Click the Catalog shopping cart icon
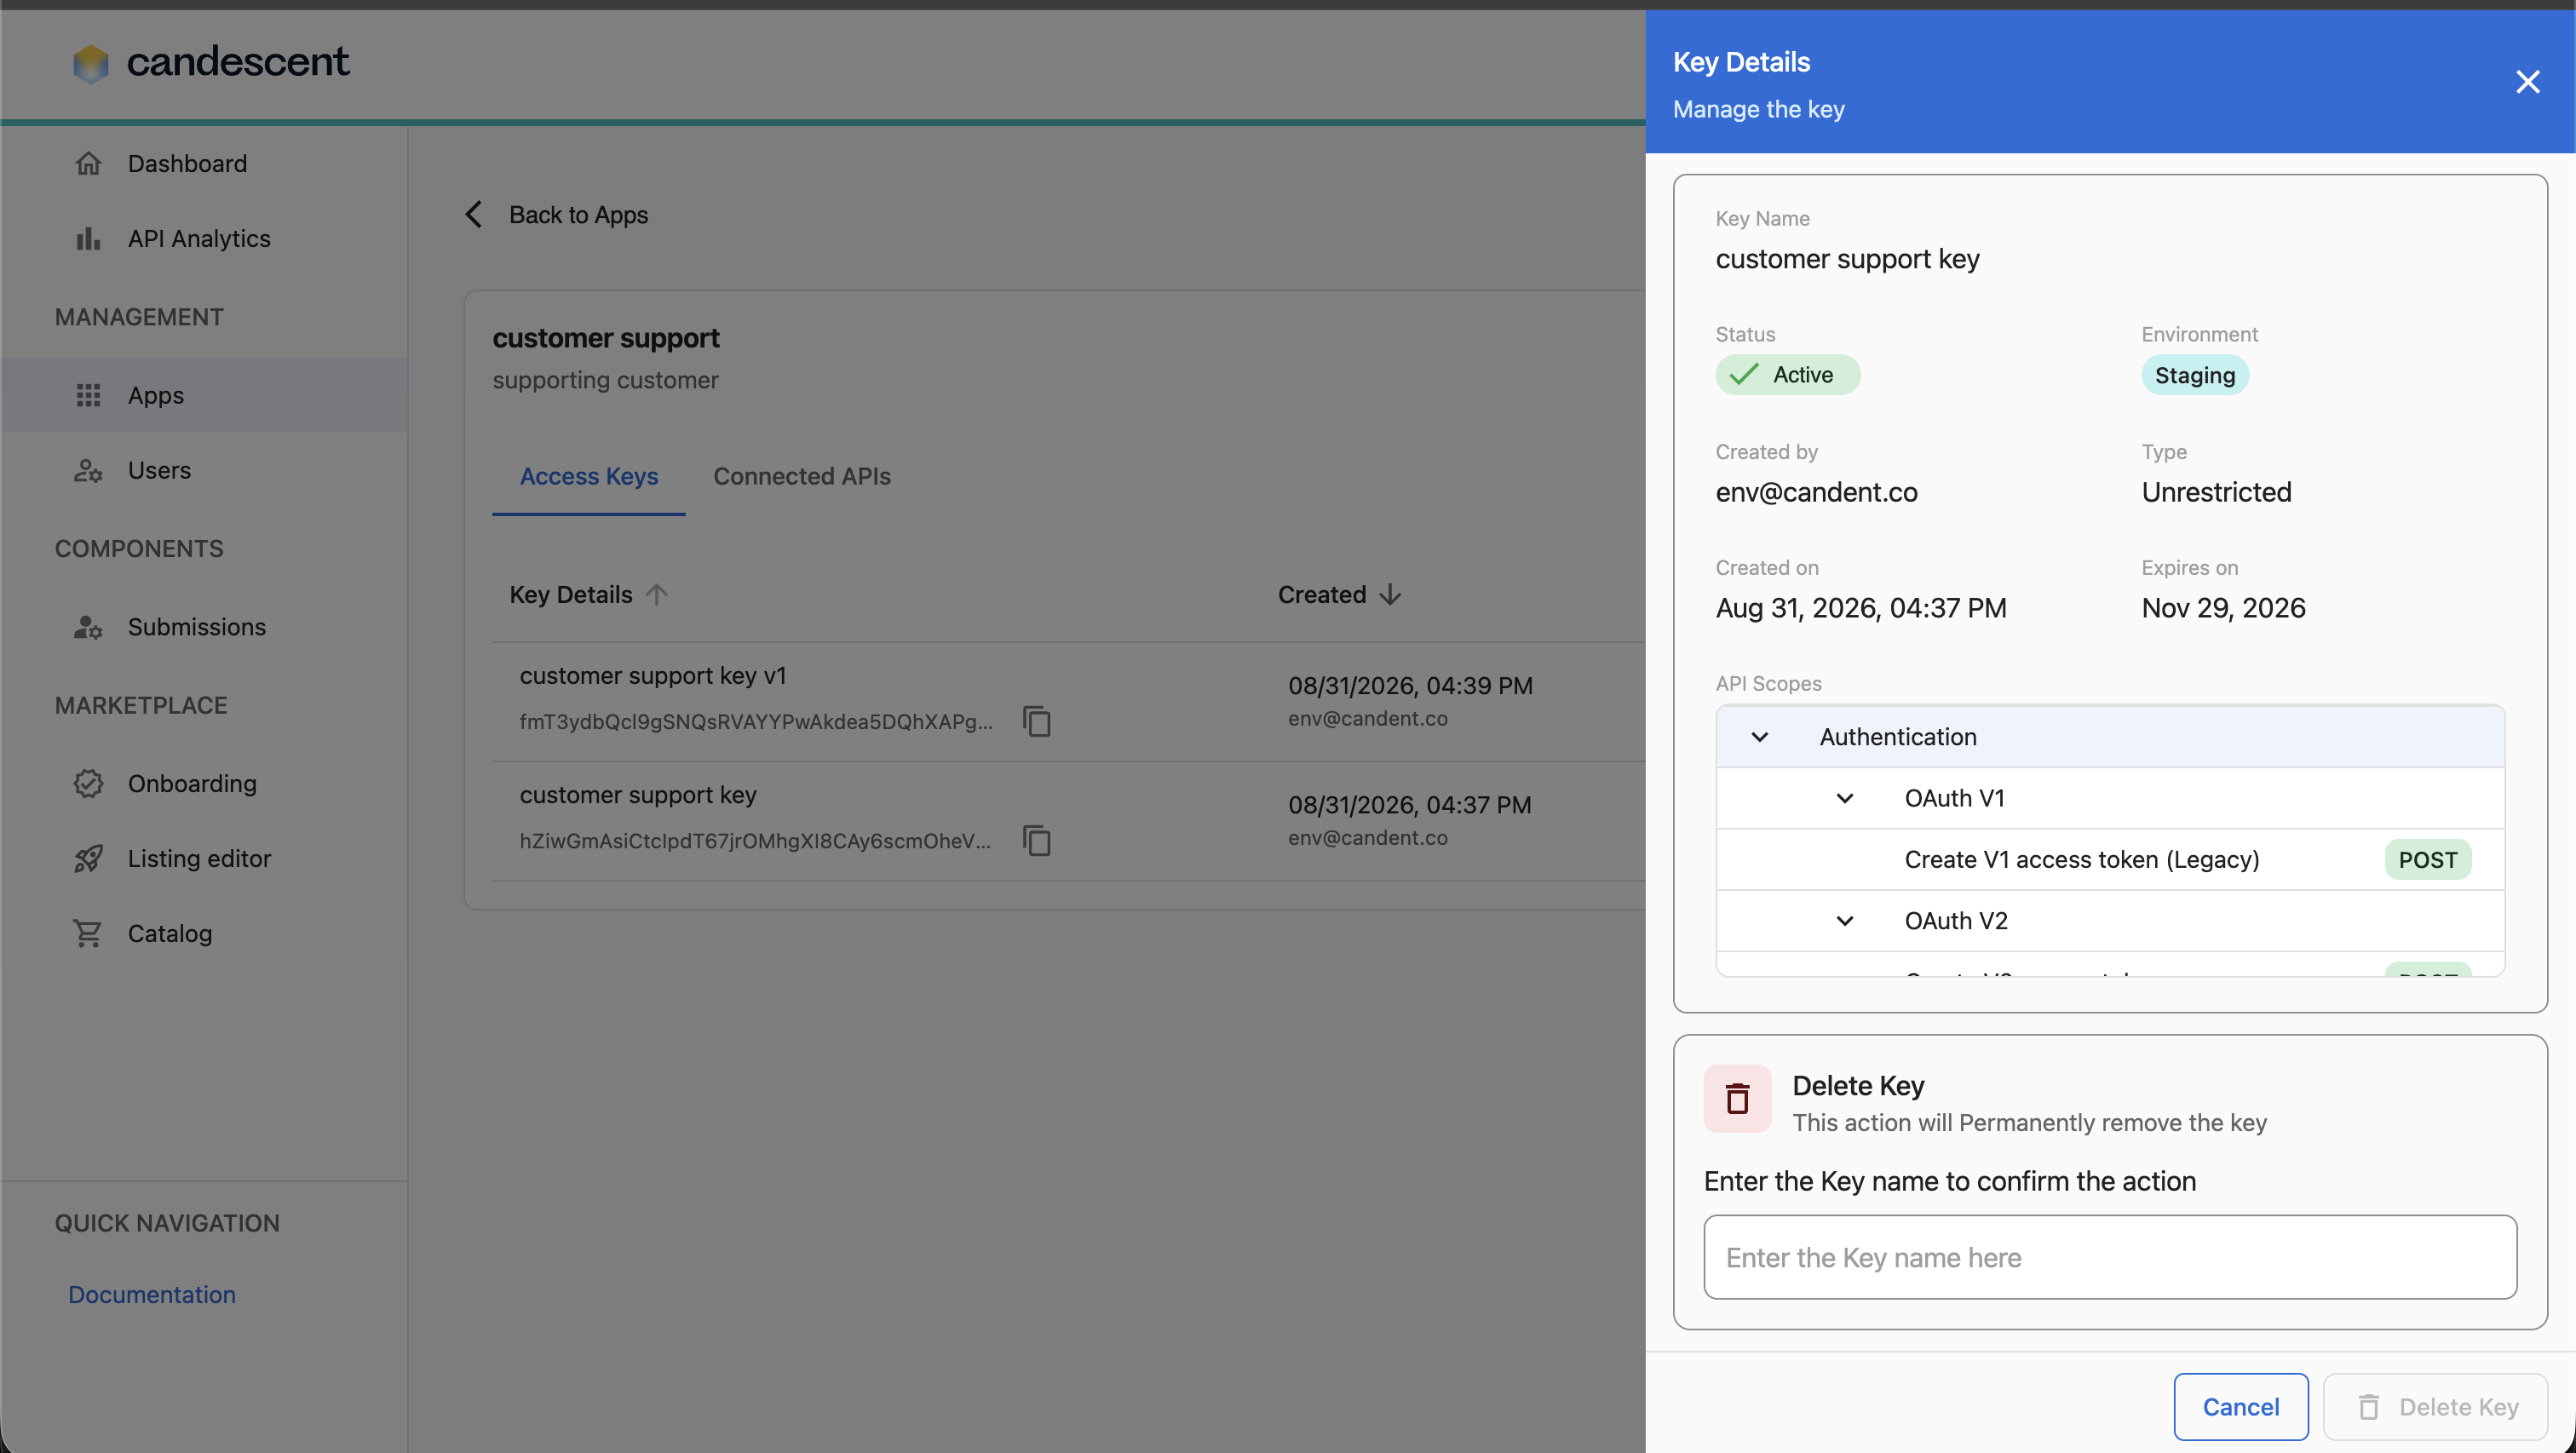The height and width of the screenshot is (1453, 2576). [x=88, y=933]
